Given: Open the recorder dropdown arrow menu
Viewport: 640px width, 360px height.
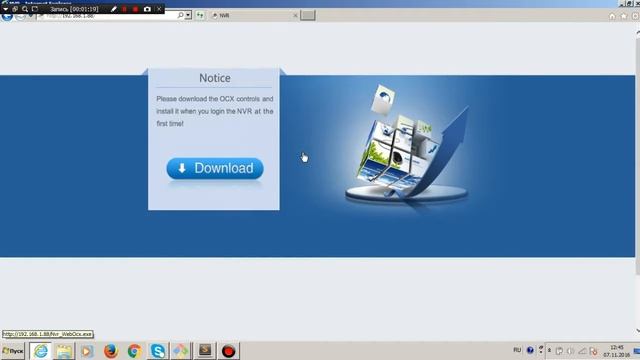Looking at the screenshot, I should click(5, 9).
